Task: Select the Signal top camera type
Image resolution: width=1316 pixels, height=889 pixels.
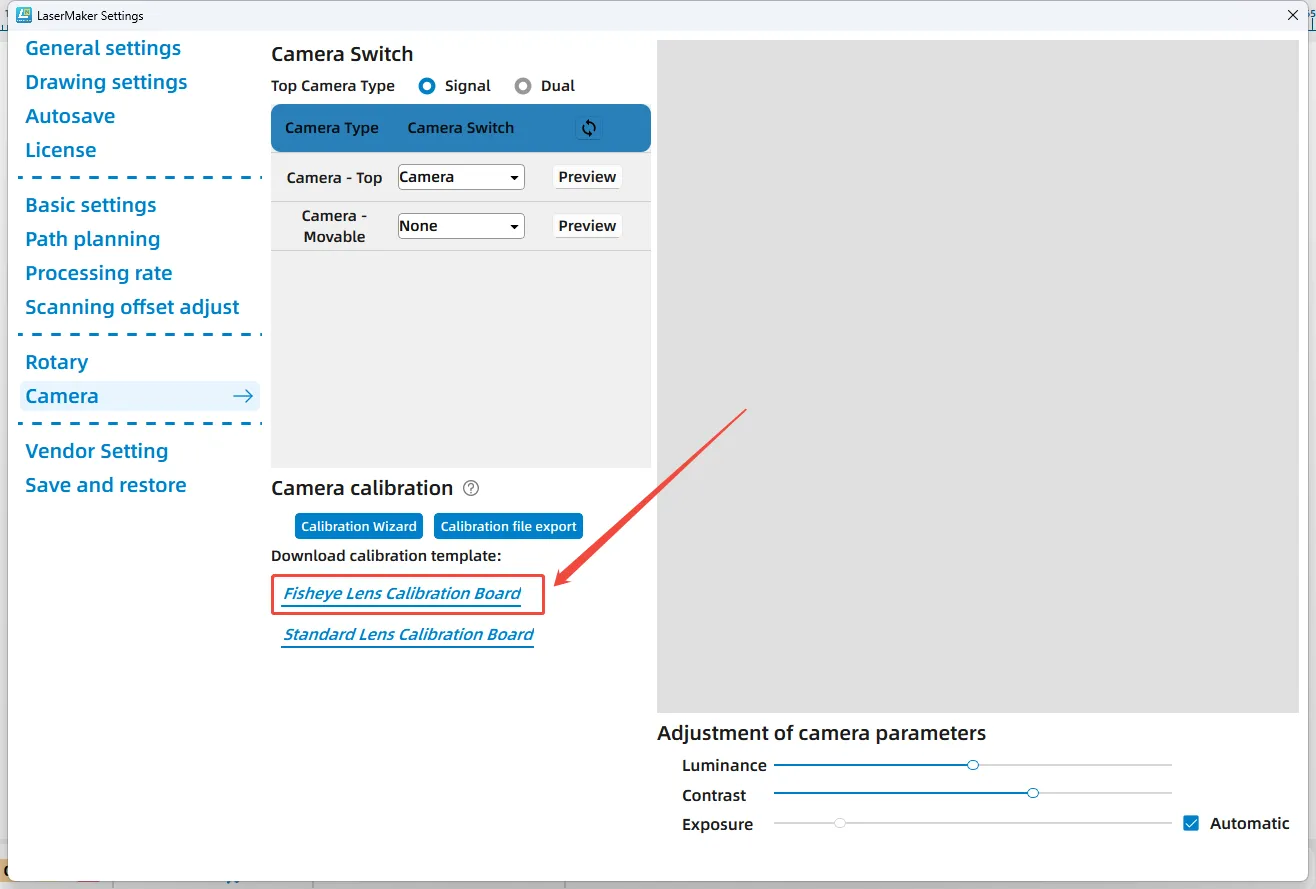Action: tap(427, 86)
